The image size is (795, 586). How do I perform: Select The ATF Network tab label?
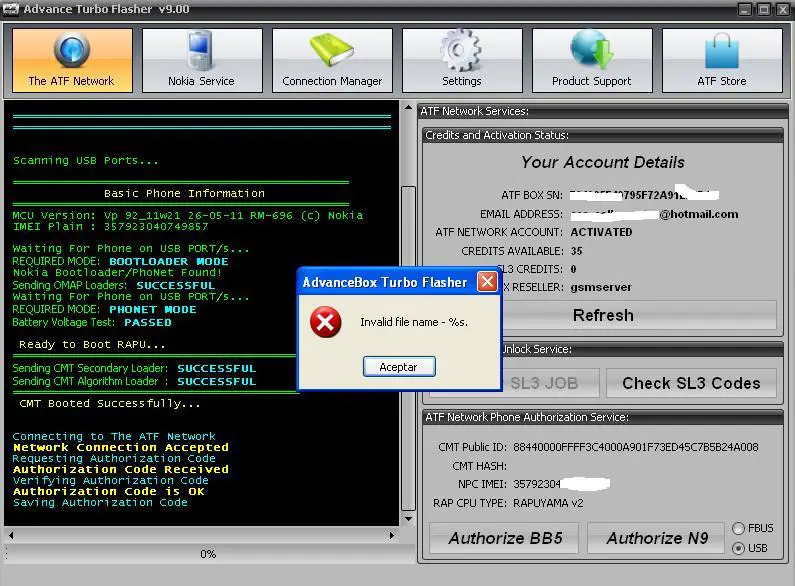[71, 81]
